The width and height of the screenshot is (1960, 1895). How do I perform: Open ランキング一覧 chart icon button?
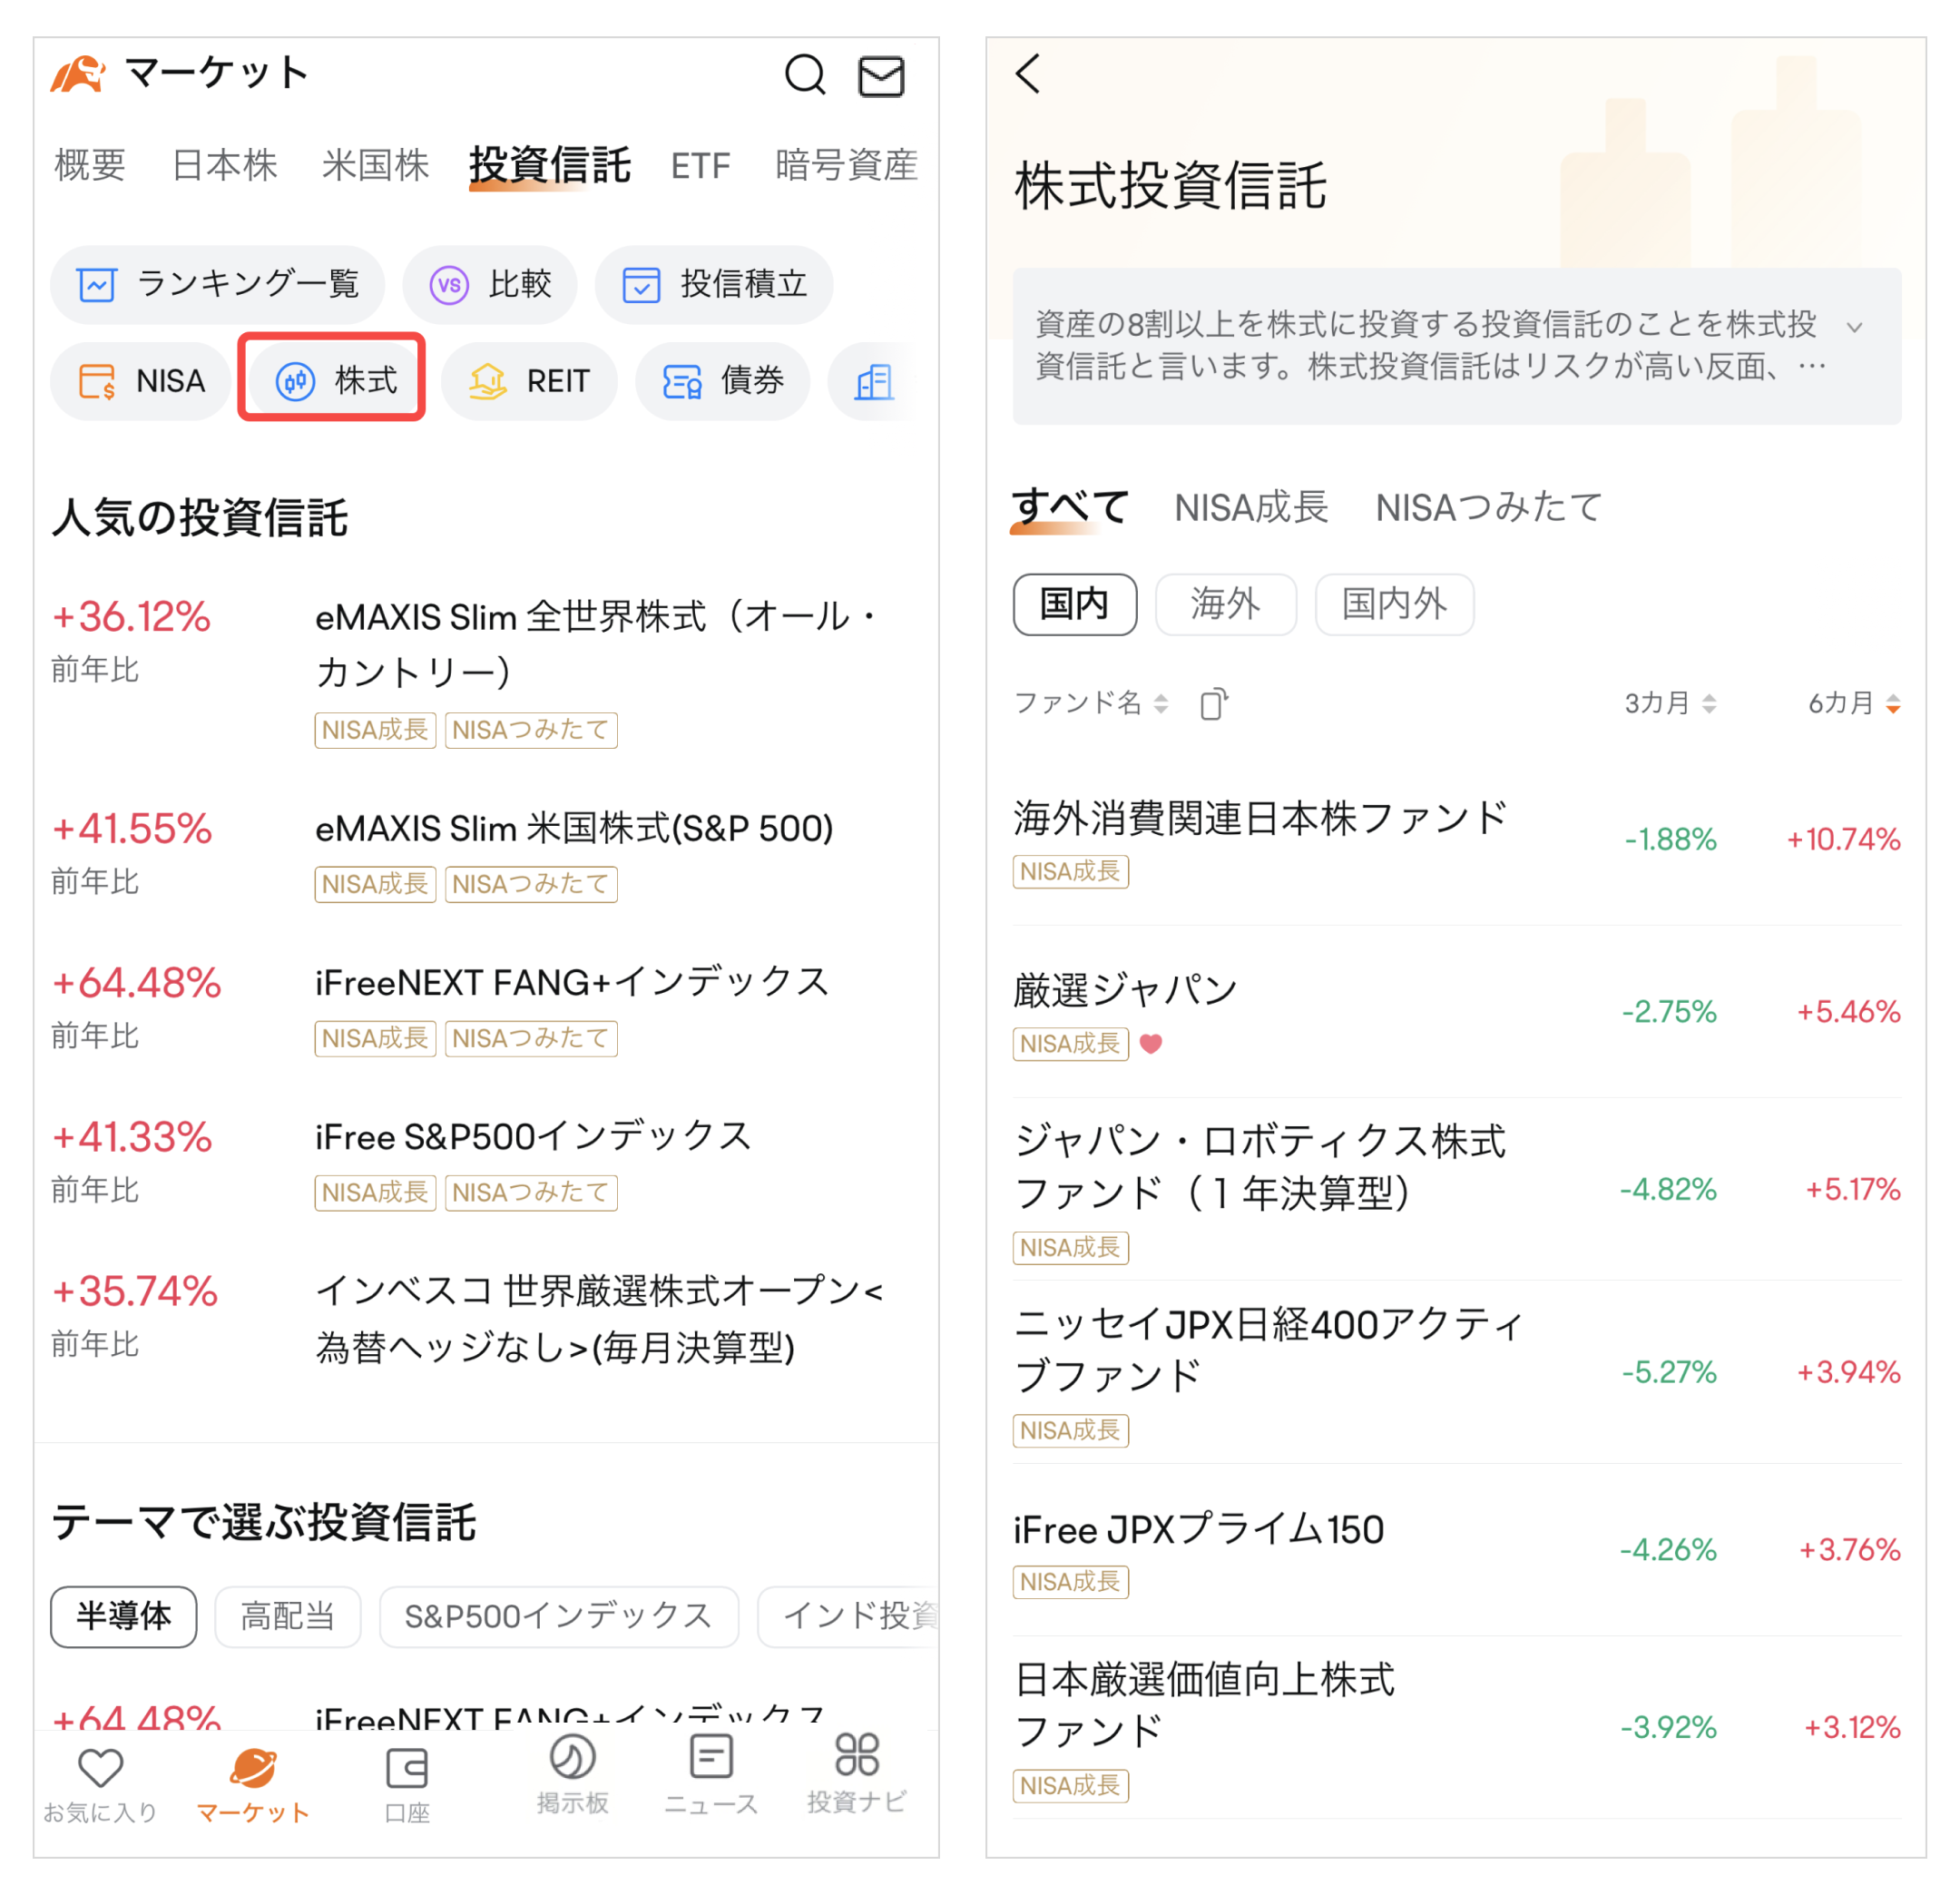tap(217, 285)
